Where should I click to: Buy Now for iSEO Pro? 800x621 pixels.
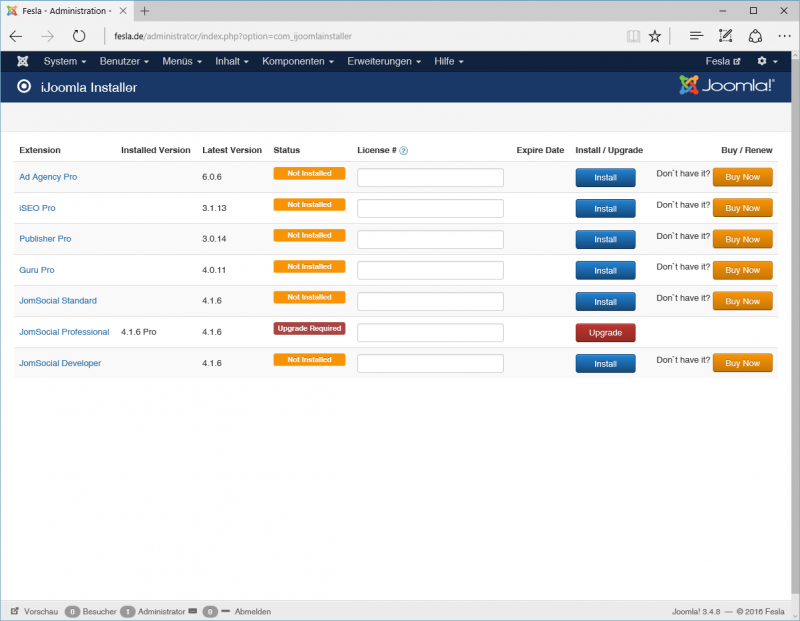(x=742, y=208)
